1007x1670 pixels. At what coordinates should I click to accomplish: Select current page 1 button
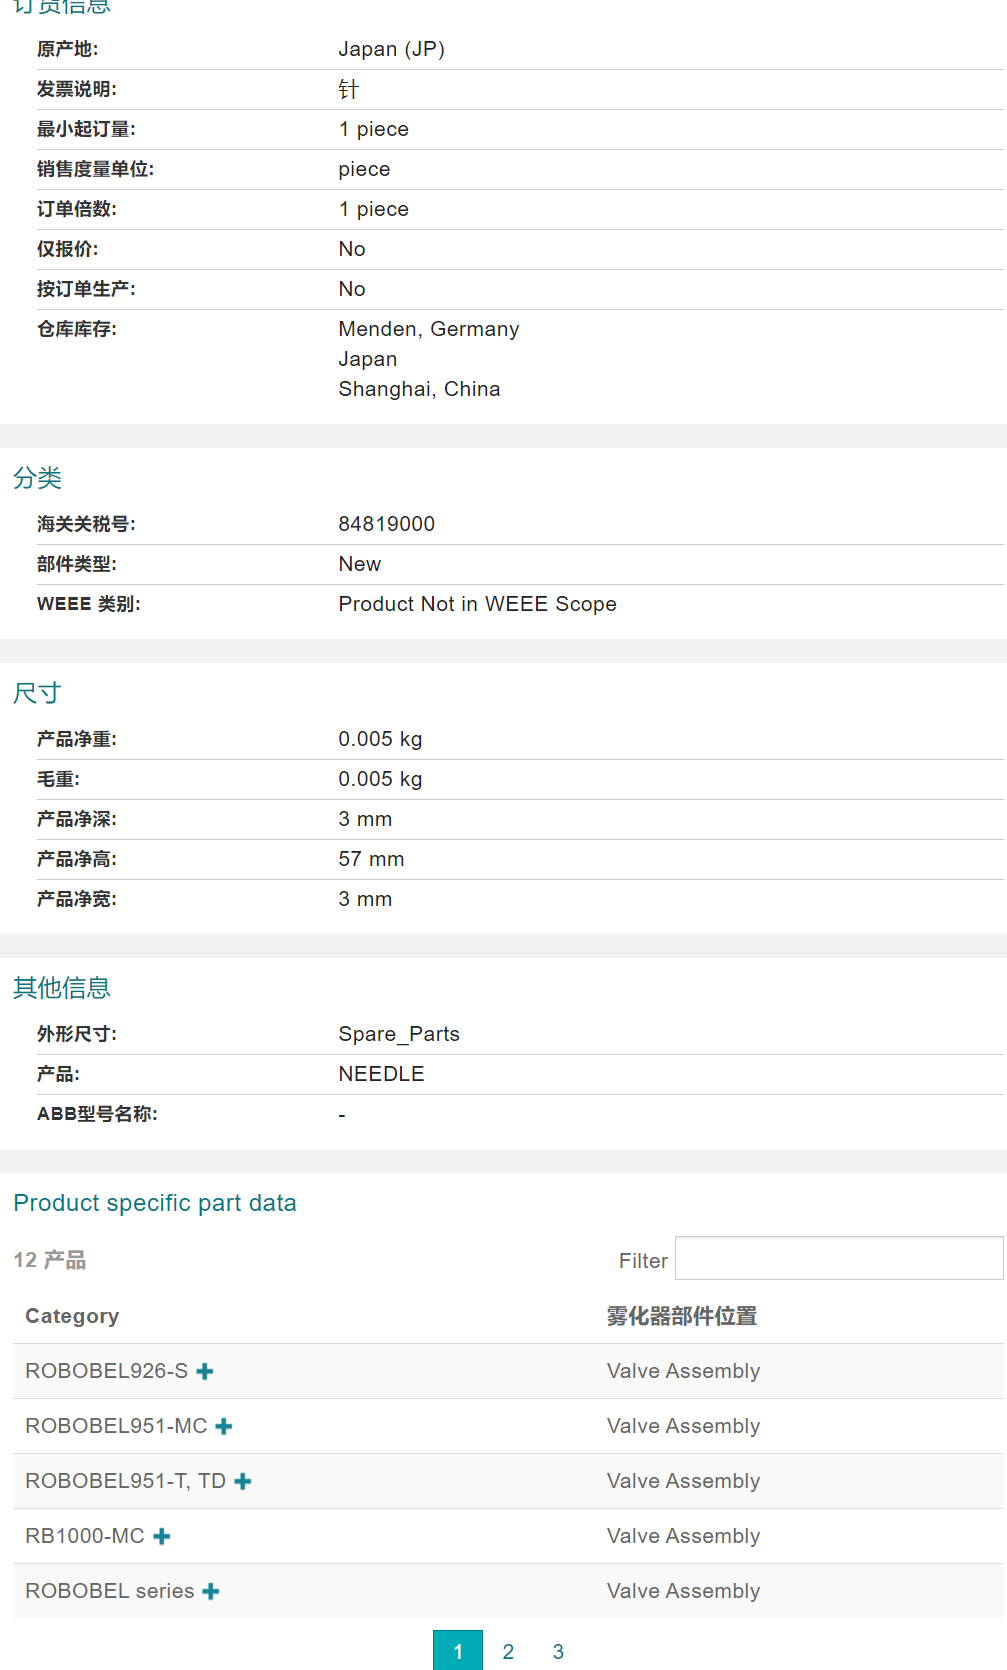click(458, 1651)
